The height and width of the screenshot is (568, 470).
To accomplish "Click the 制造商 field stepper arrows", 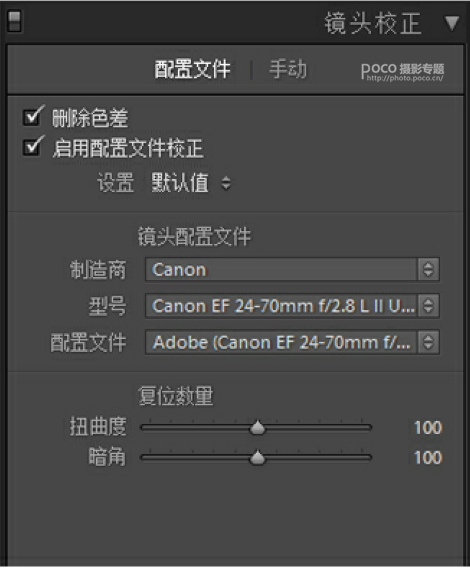I will point(428,270).
